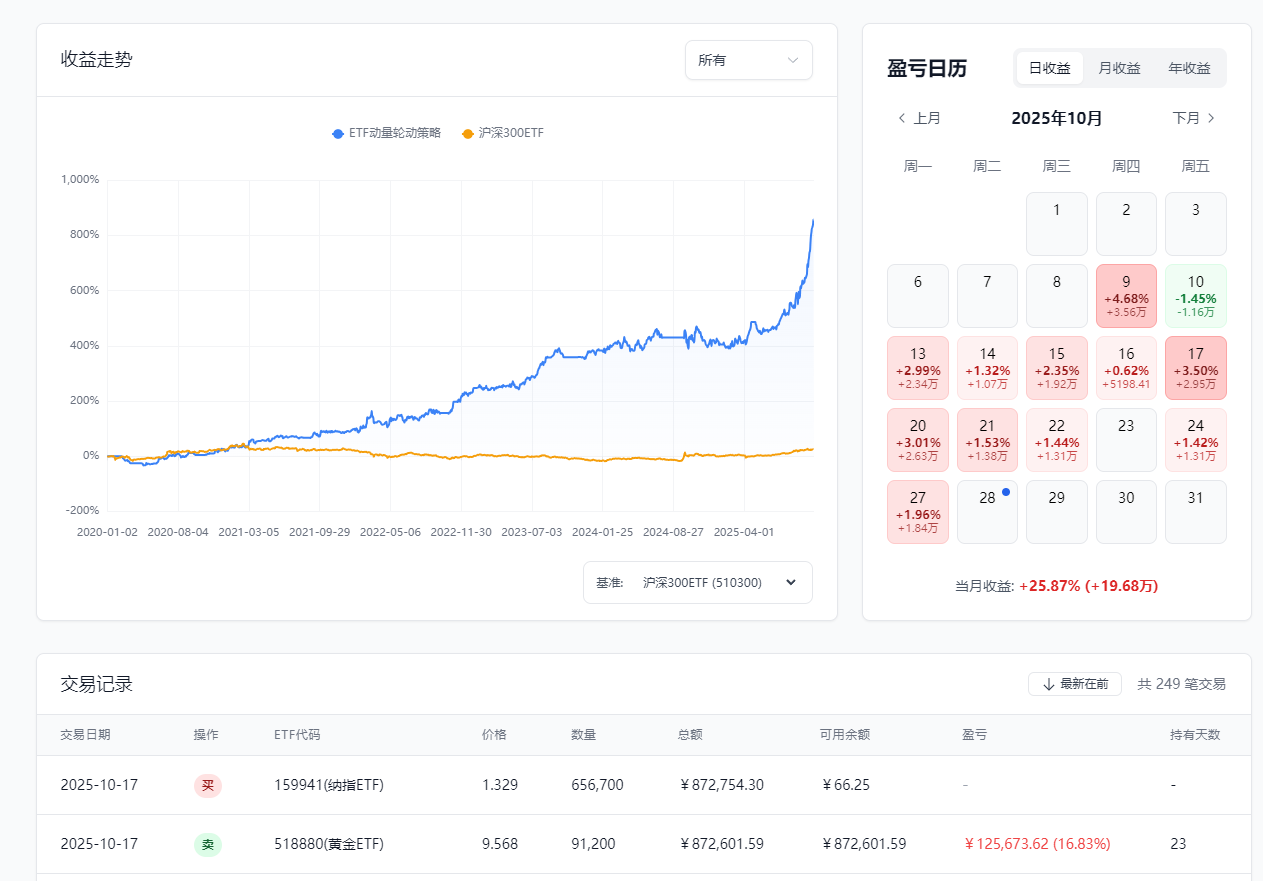Click the down-arrow sort icon in 最新在前
Viewport: 1263px width, 881px height.
pyautogui.click(x=1048, y=684)
